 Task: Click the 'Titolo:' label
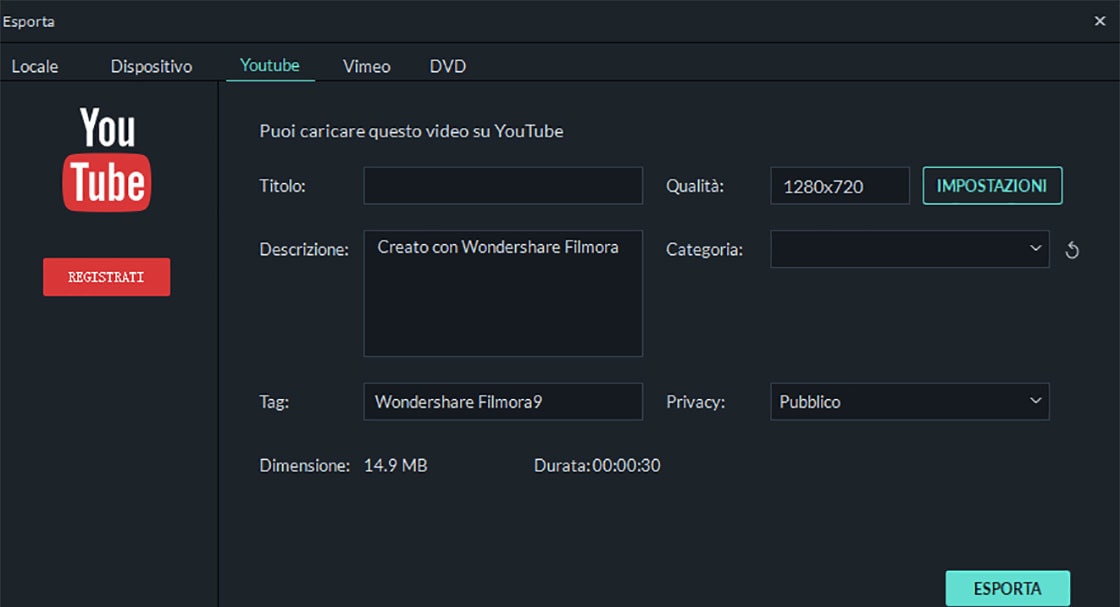[282, 186]
